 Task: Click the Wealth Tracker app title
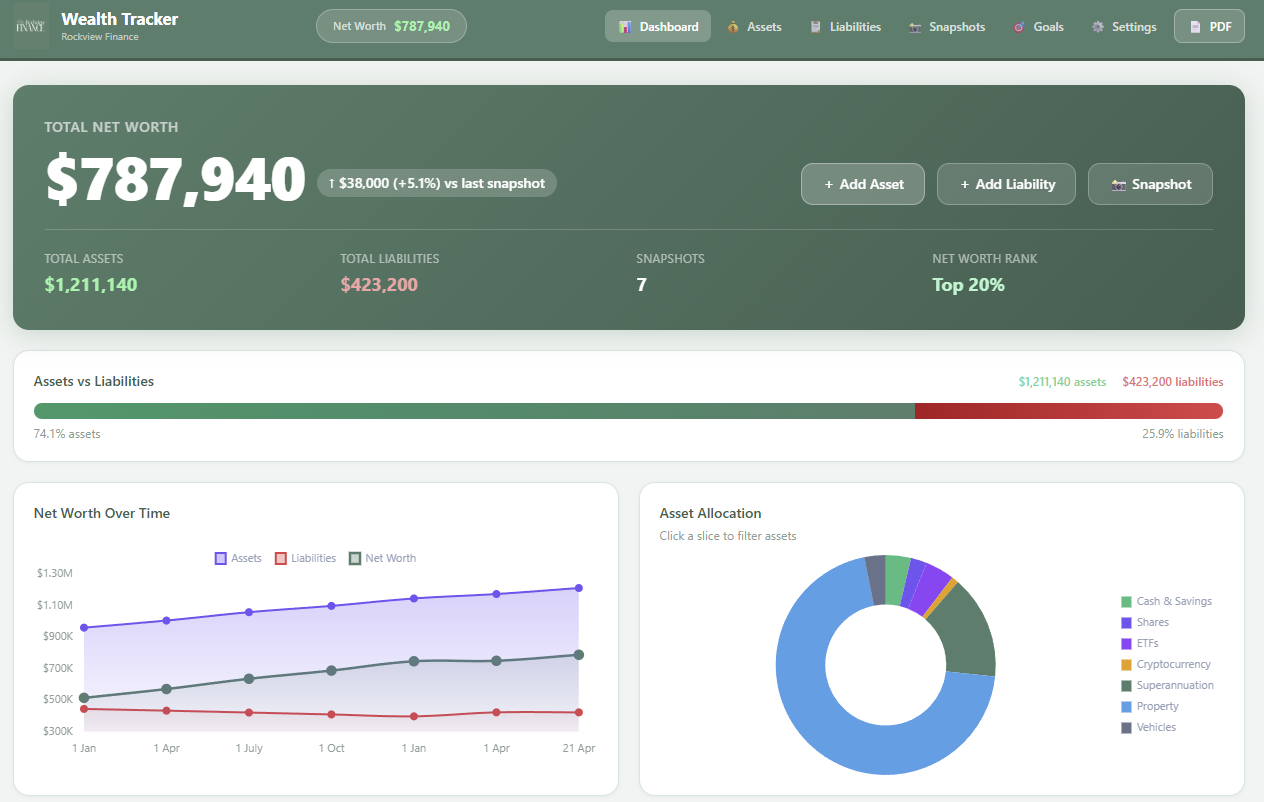pos(120,19)
